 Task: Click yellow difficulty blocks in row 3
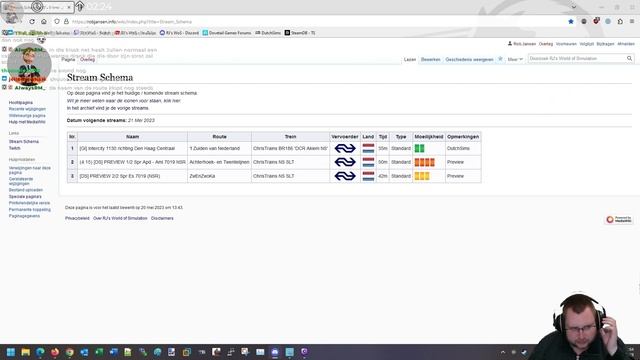click(422, 176)
